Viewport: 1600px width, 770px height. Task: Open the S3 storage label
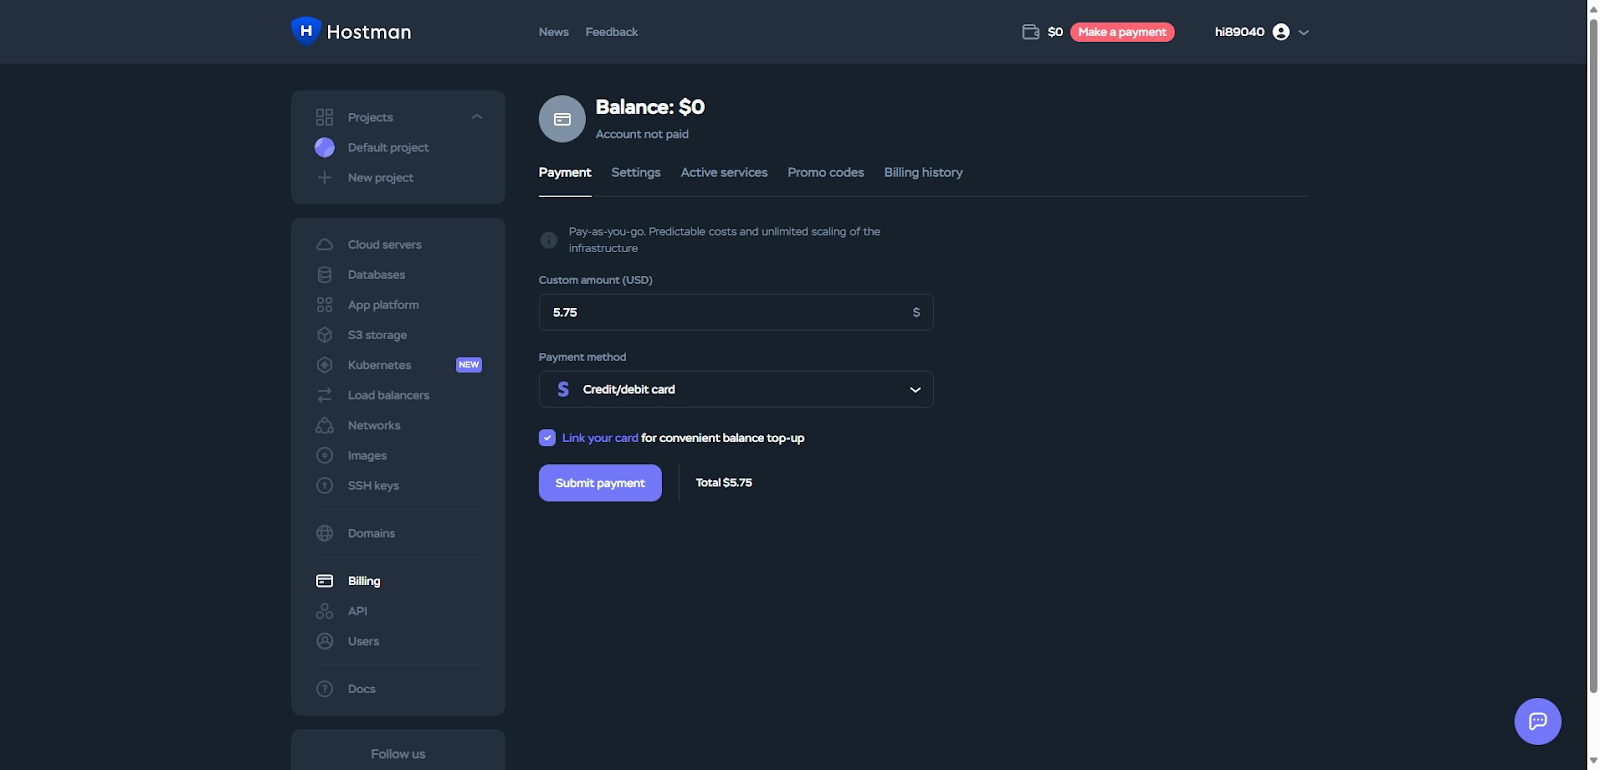(377, 335)
